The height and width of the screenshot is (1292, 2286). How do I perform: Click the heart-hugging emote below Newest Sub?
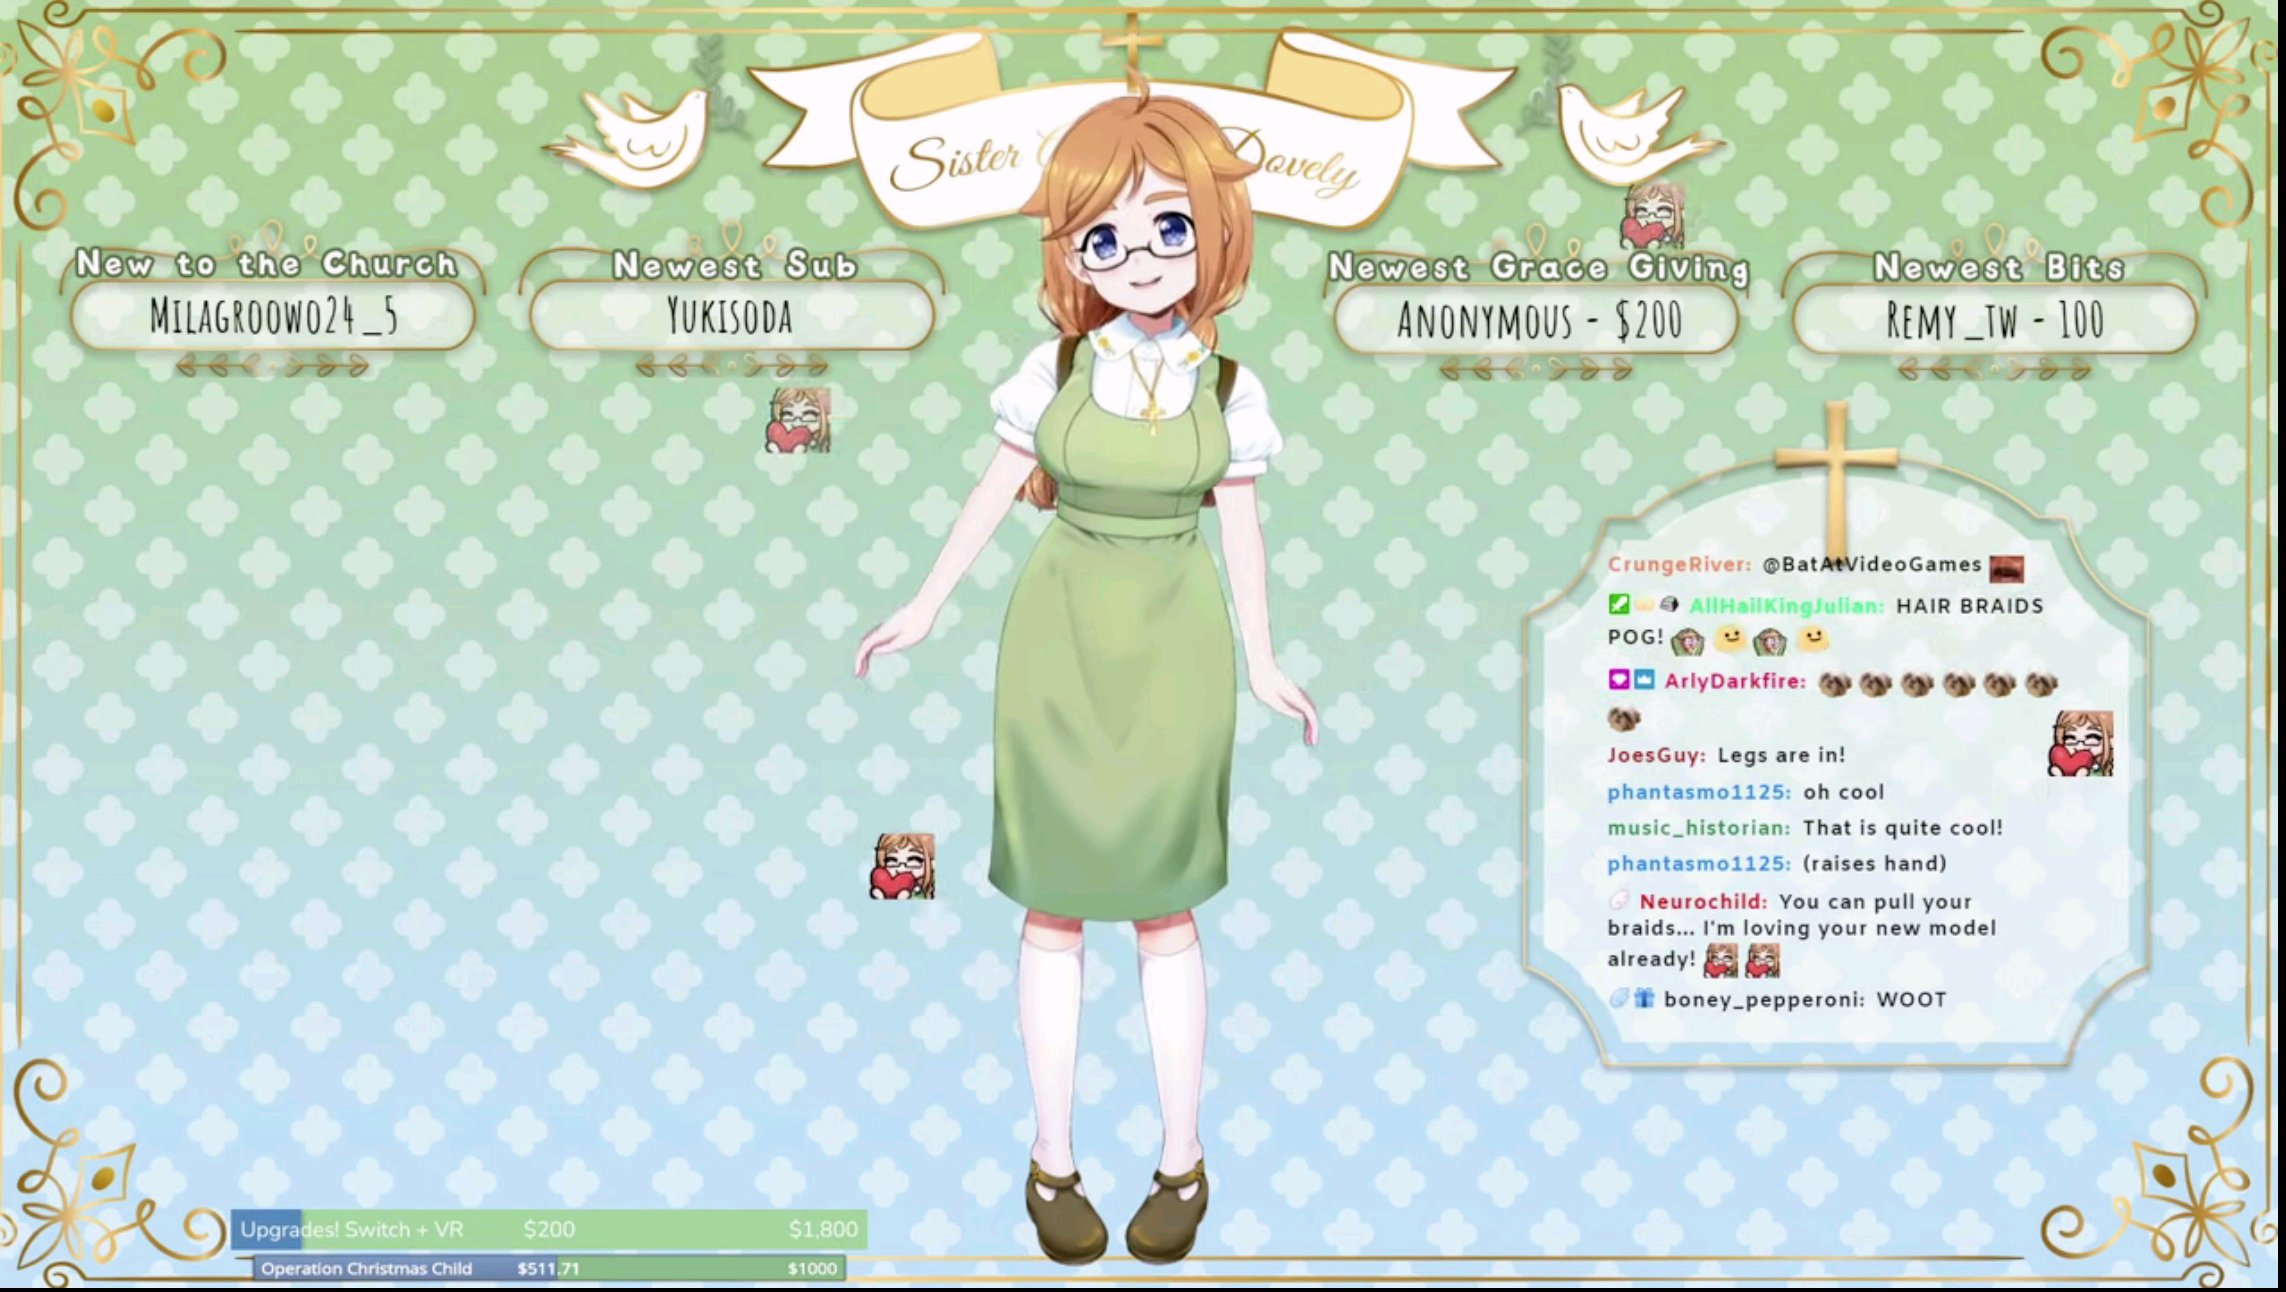click(798, 421)
